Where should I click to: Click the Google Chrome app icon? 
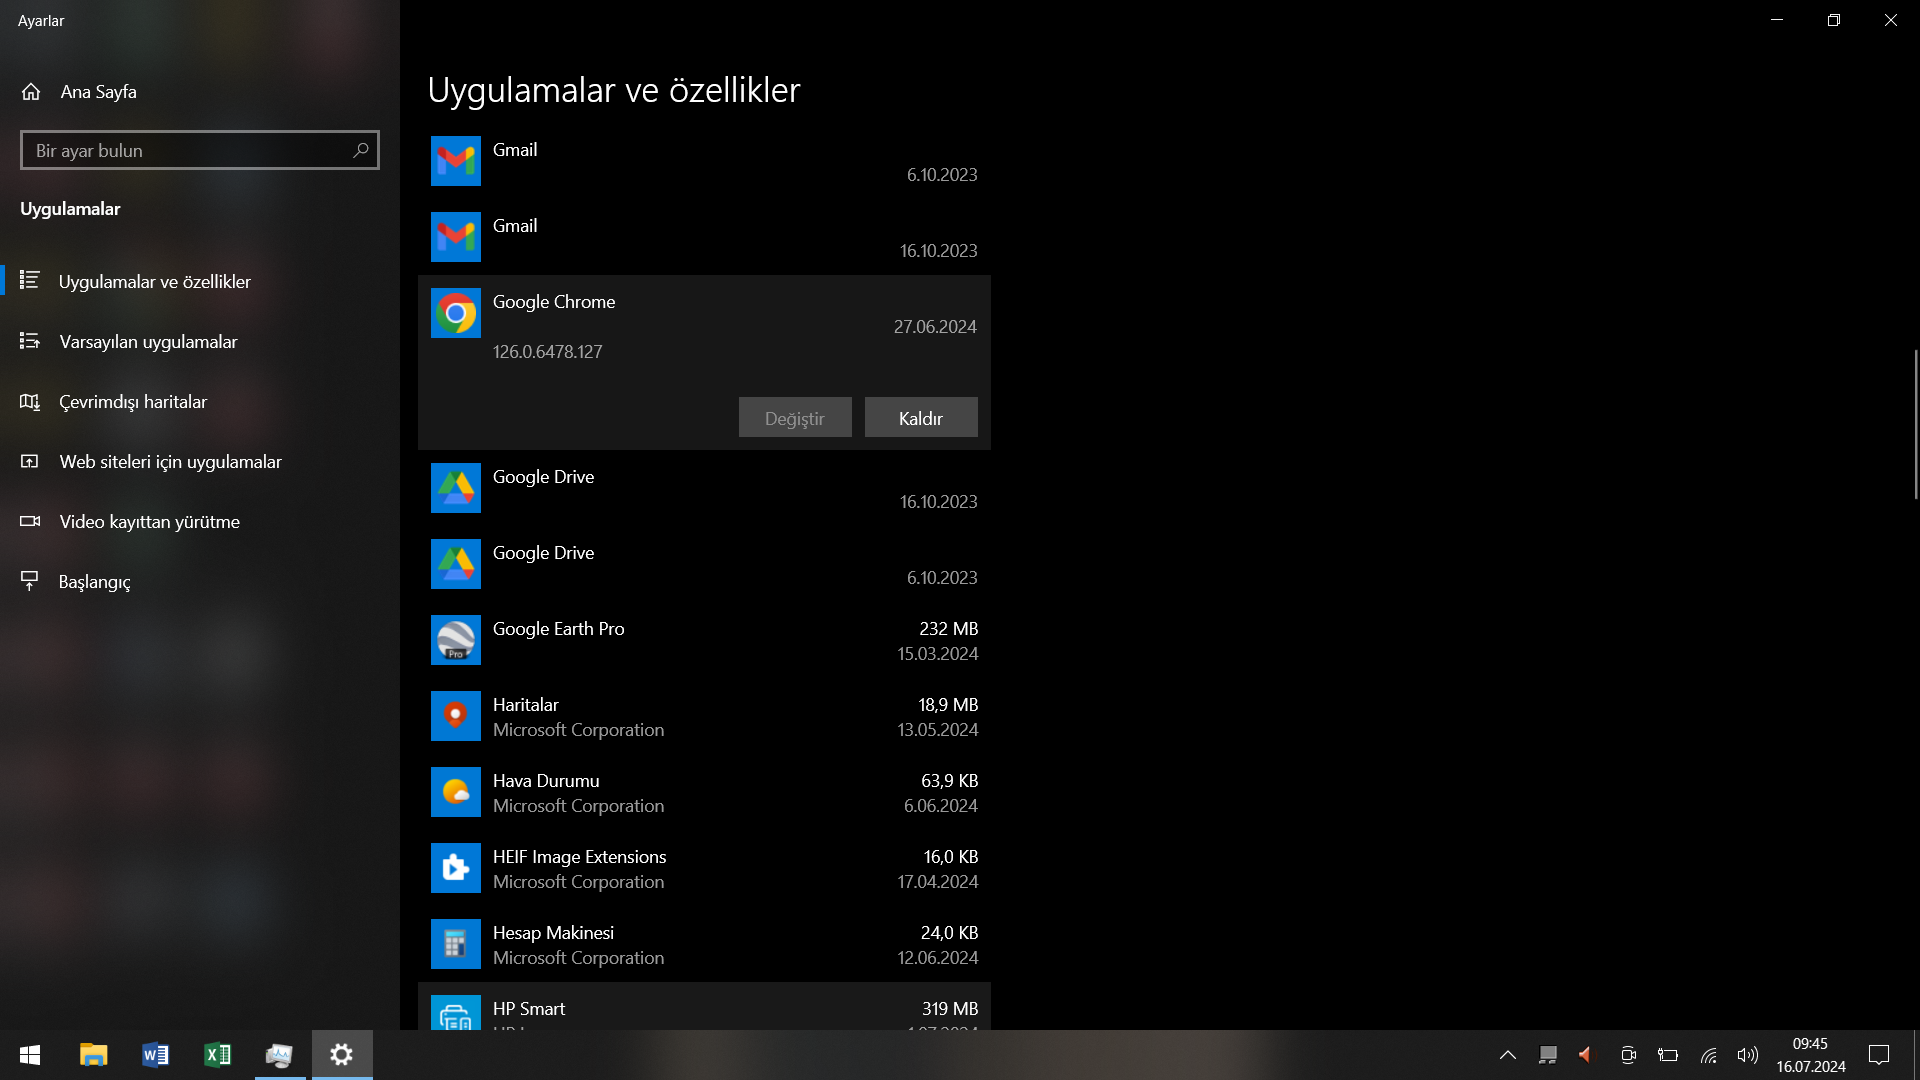point(455,314)
